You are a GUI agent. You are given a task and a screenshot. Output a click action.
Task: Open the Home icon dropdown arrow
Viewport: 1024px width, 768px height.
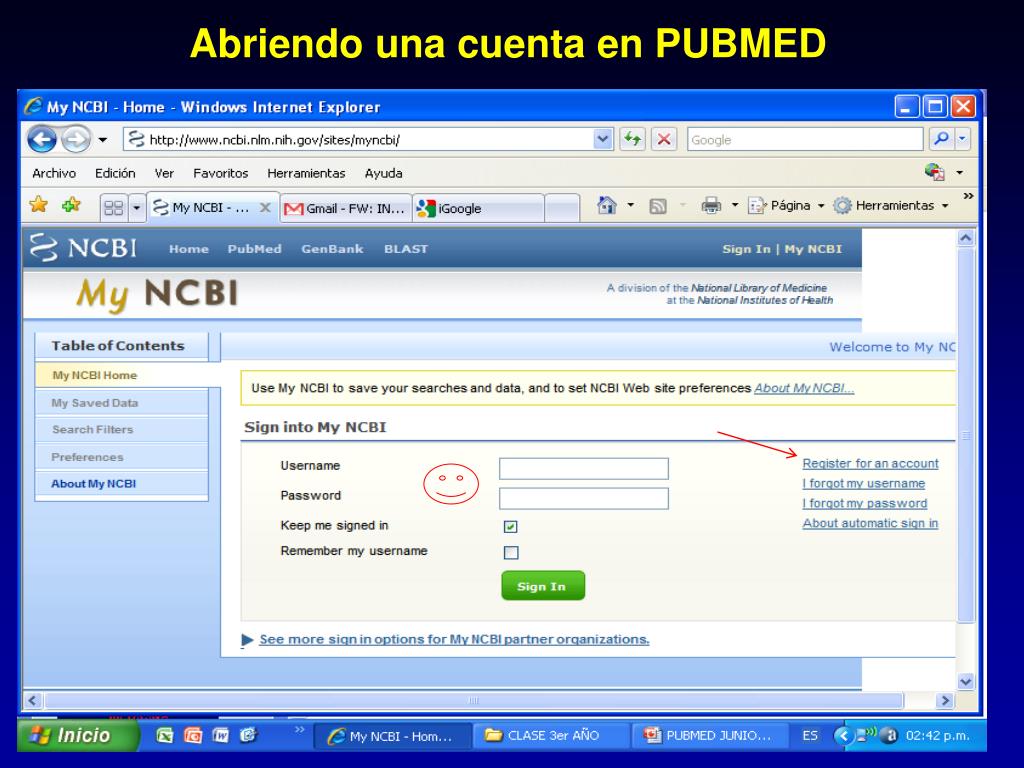click(630, 205)
